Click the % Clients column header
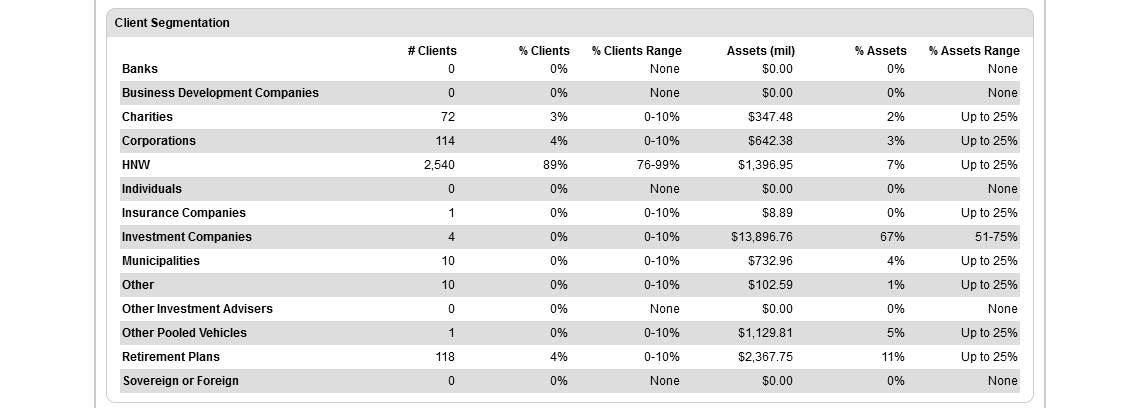 pyautogui.click(x=543, y=51)
